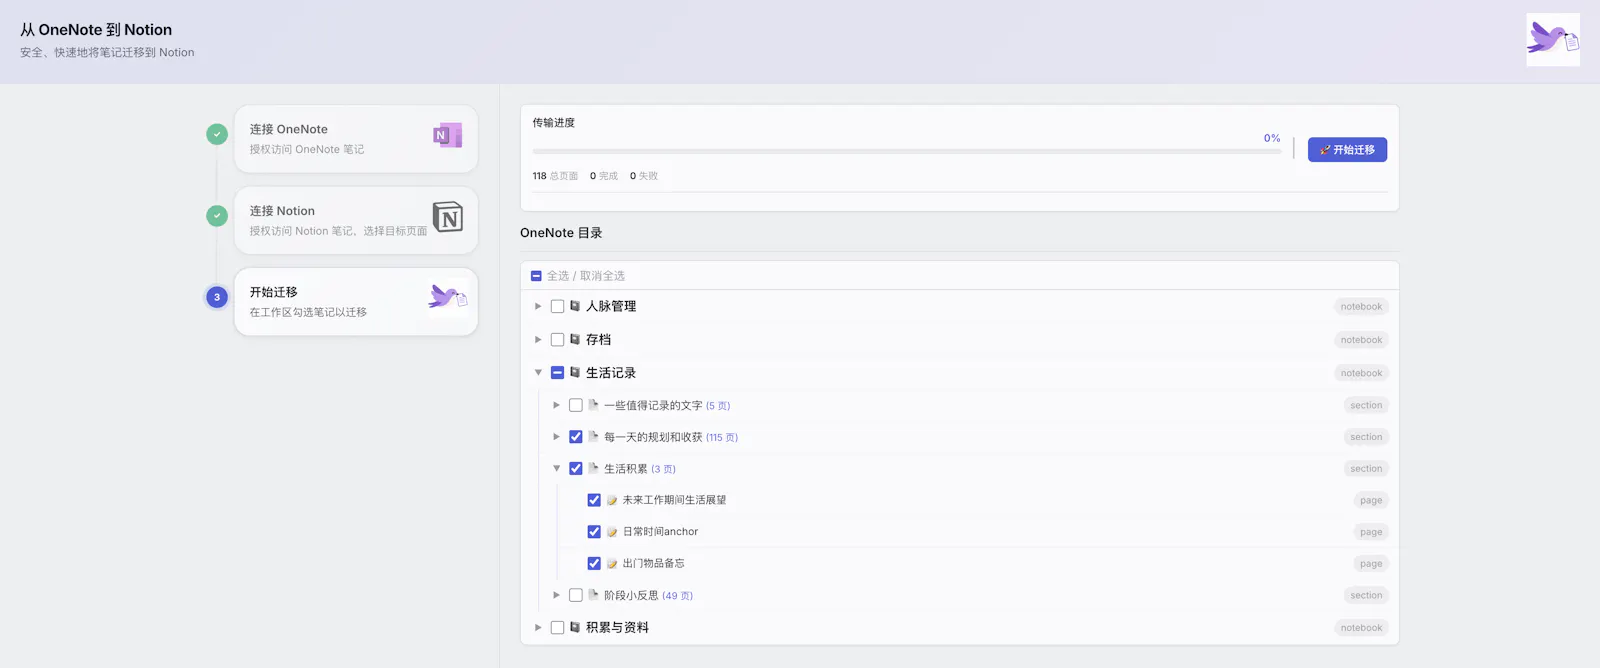Click page icon beside 未来工作期间生活展望
The image size is (1600, 668).
click(612, 500)
